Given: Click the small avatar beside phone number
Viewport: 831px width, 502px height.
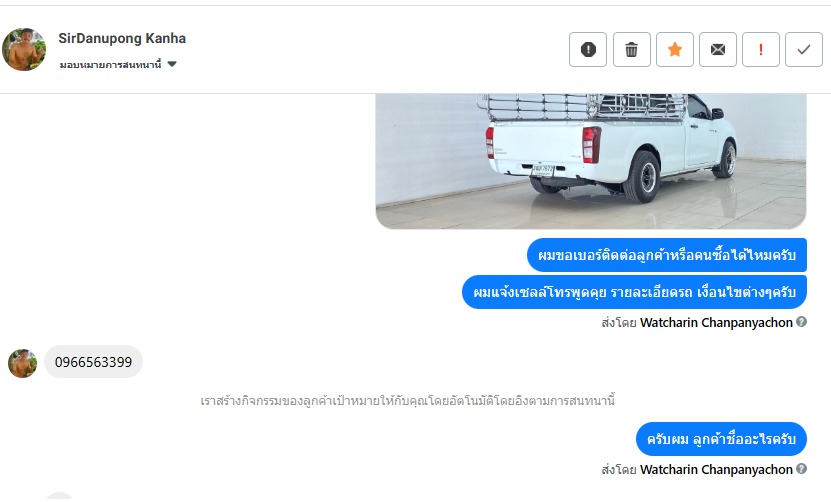Looking at the screenshot, I should [22, 363].
